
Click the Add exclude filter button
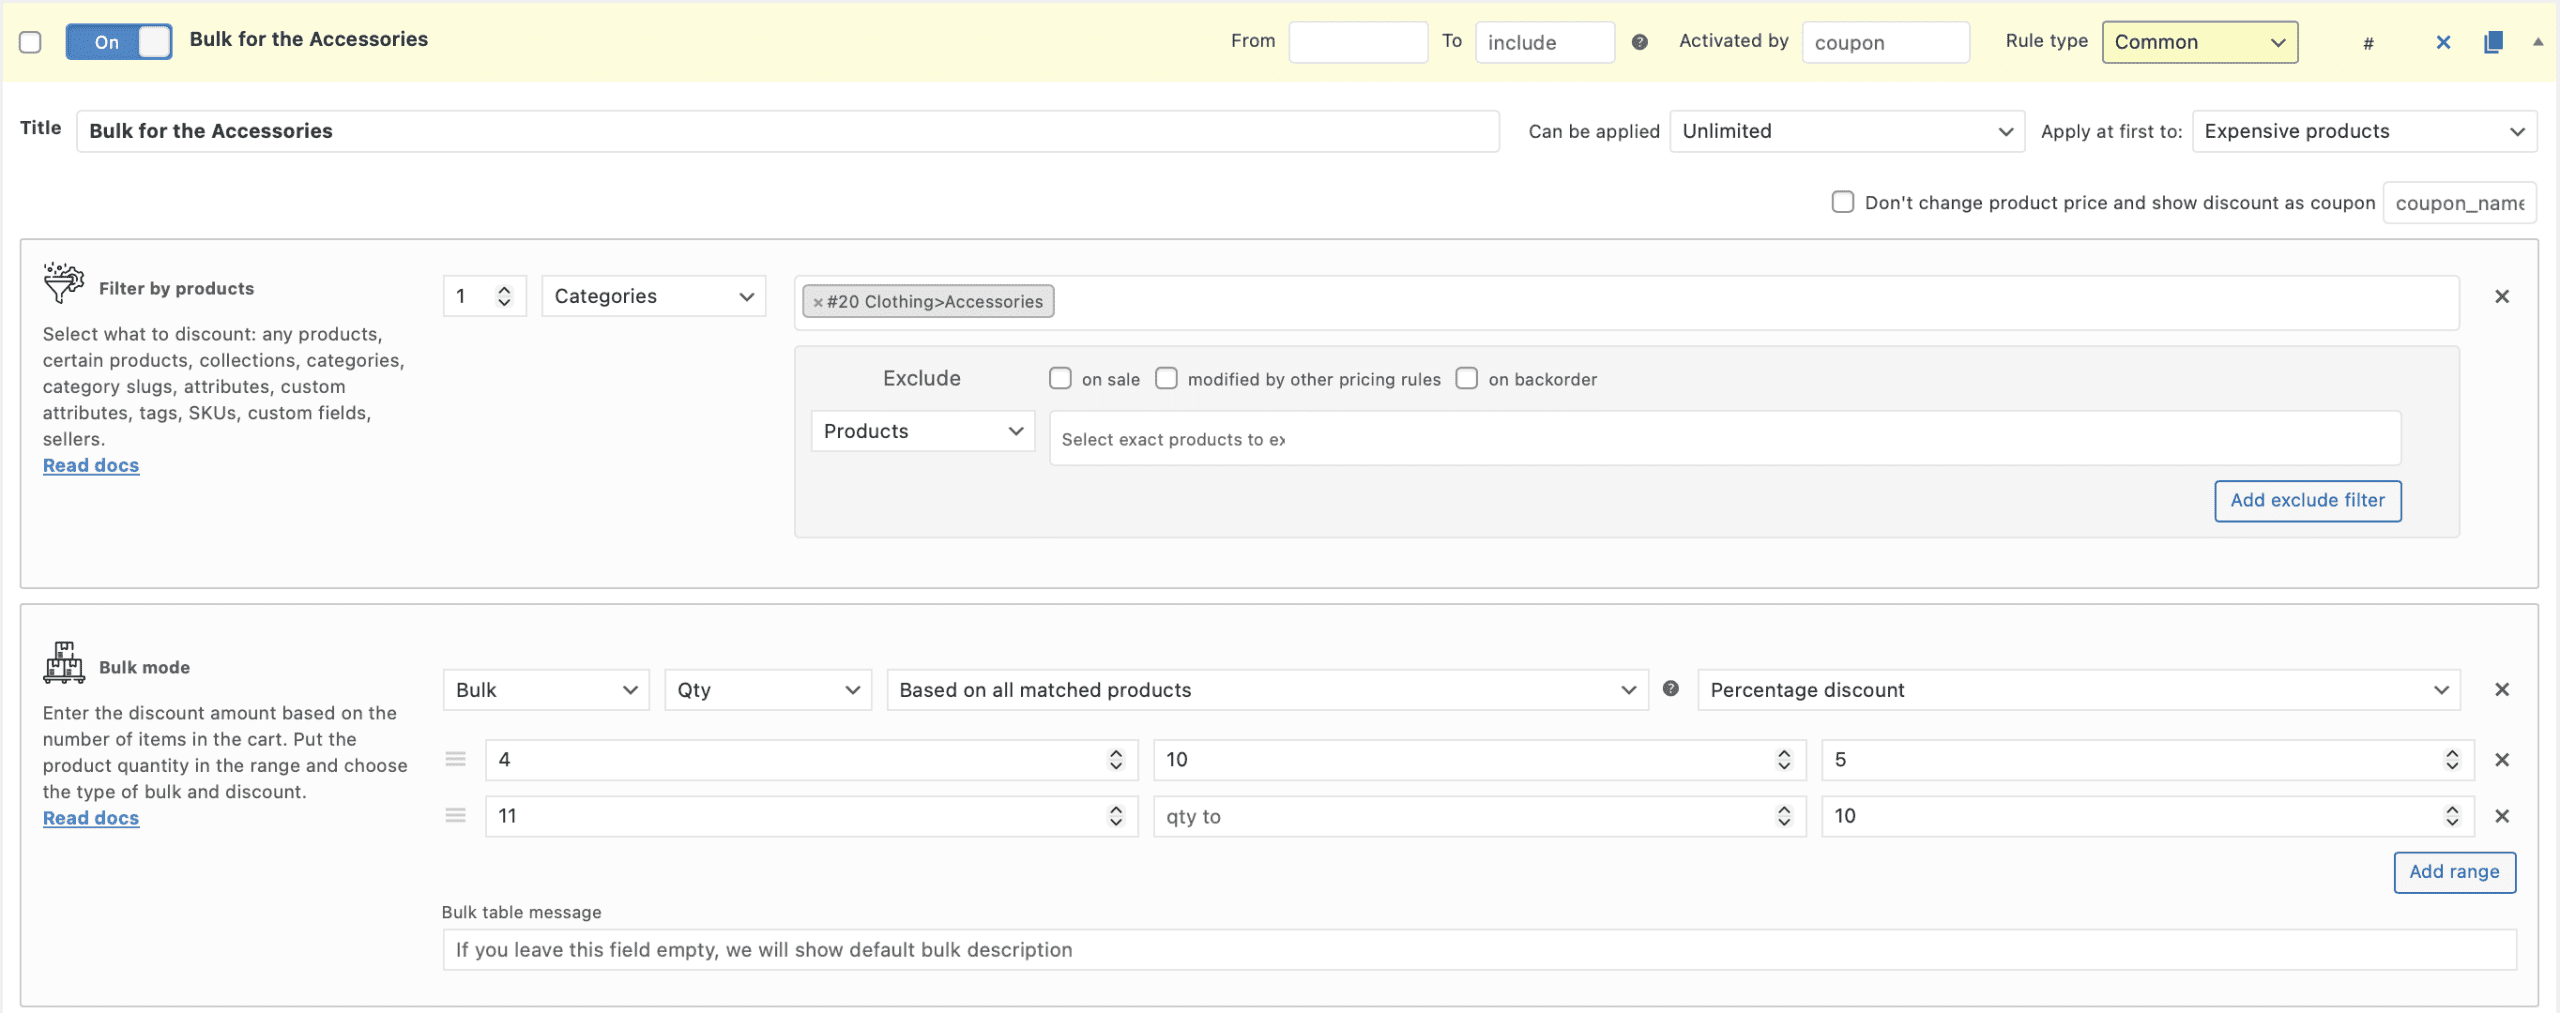2307,500
